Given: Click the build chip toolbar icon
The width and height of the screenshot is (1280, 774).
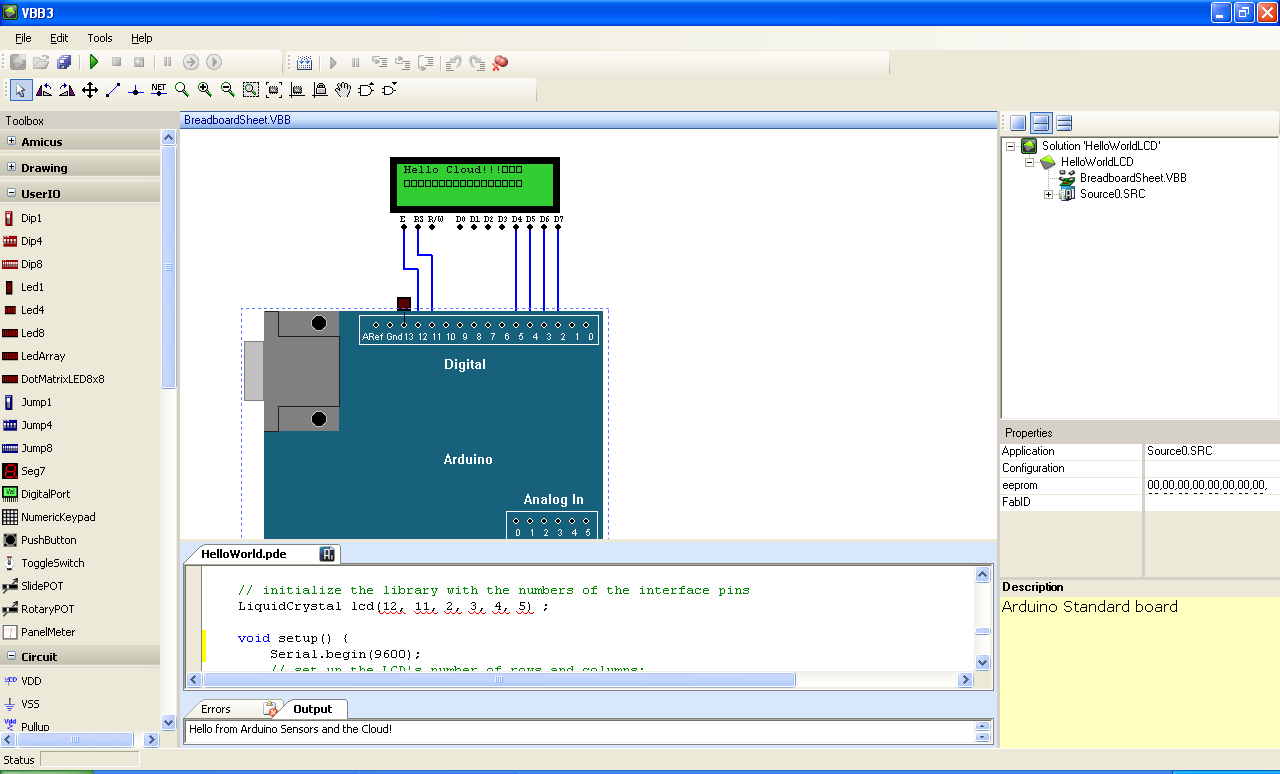Looking at the screenshot, I should pos(305,62).
